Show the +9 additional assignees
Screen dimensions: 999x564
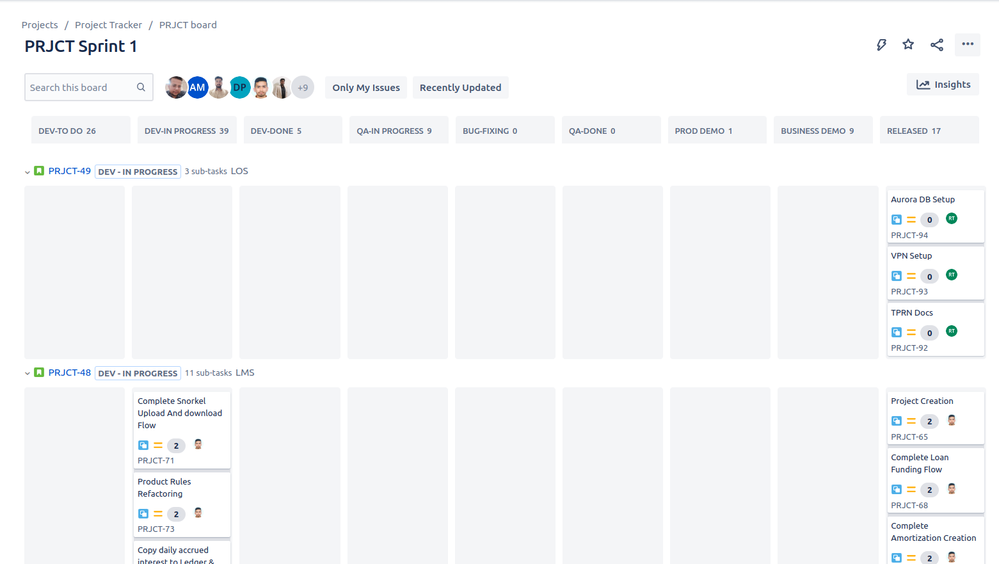pyautogui.click(x=303, y=87)
